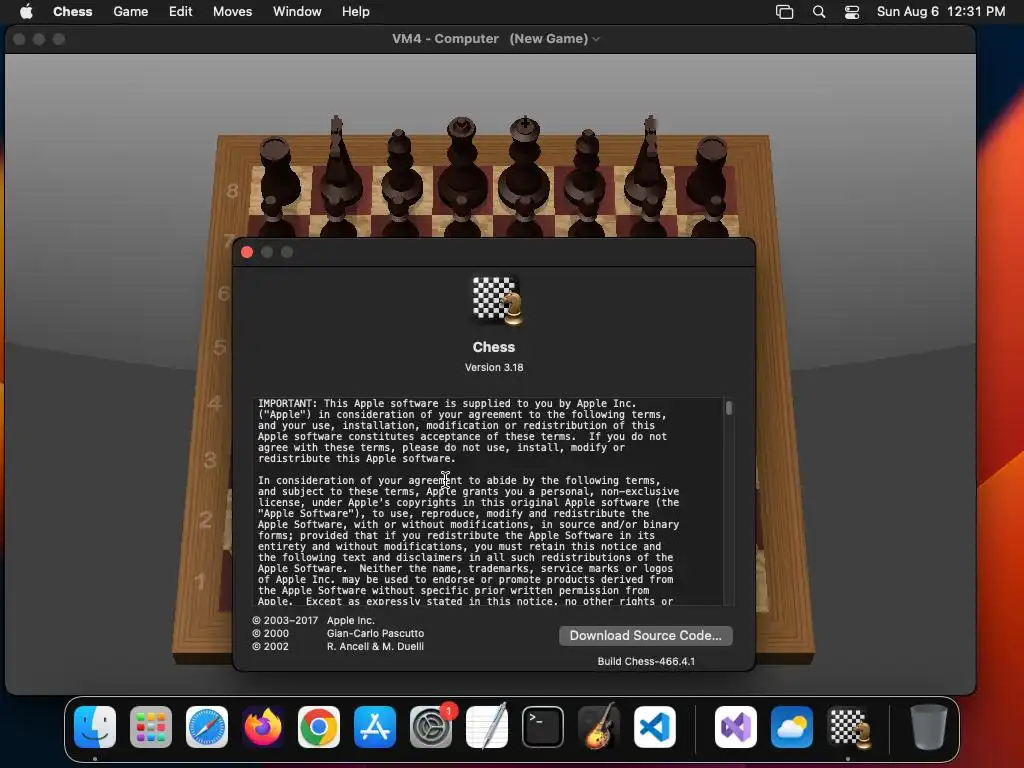Open Firefox from the Dock
This screenshot has width=1024, height=768.
263,726
